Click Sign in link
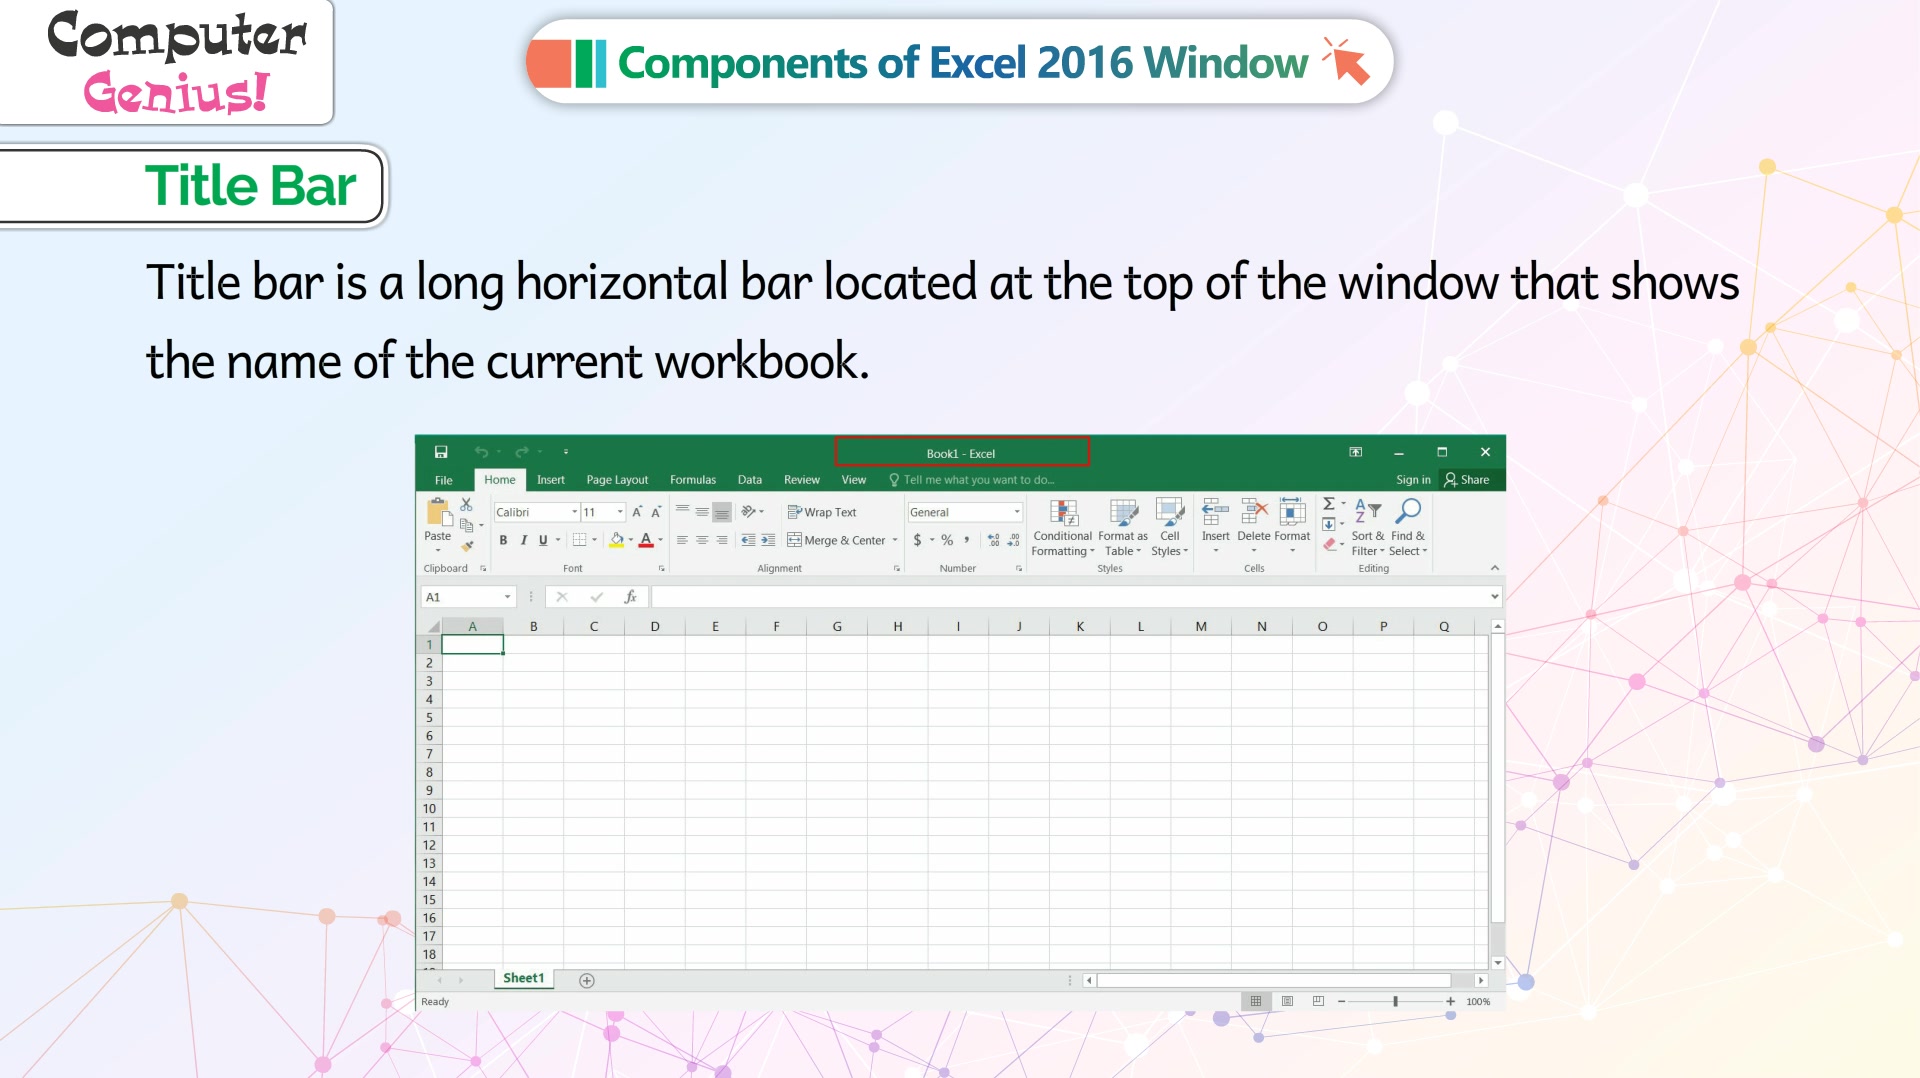1920x1078 pixels. pyautogui.click(x=1413, y=480)
